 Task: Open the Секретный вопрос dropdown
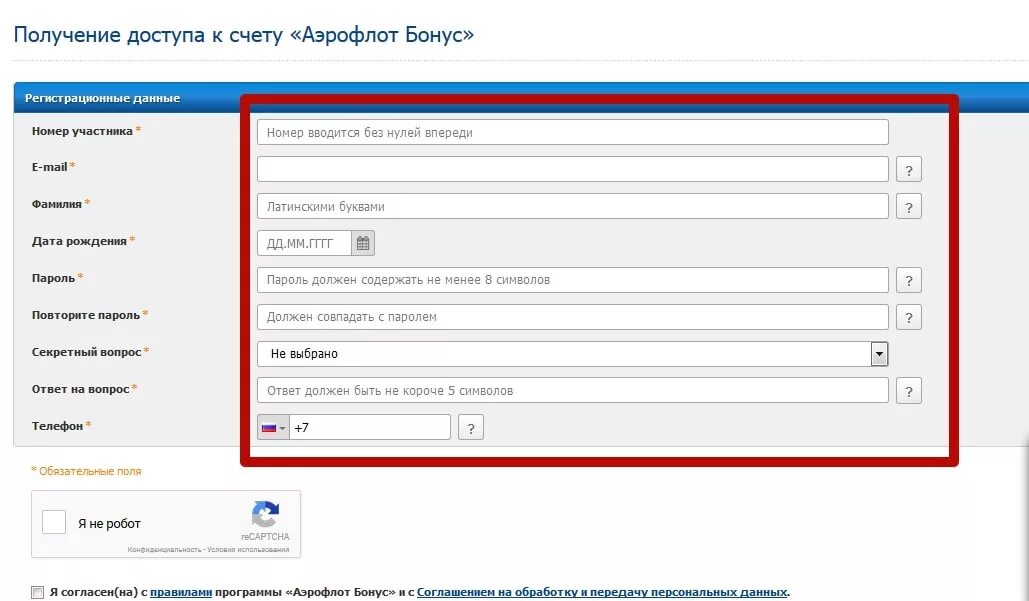[x=572, y=354]
